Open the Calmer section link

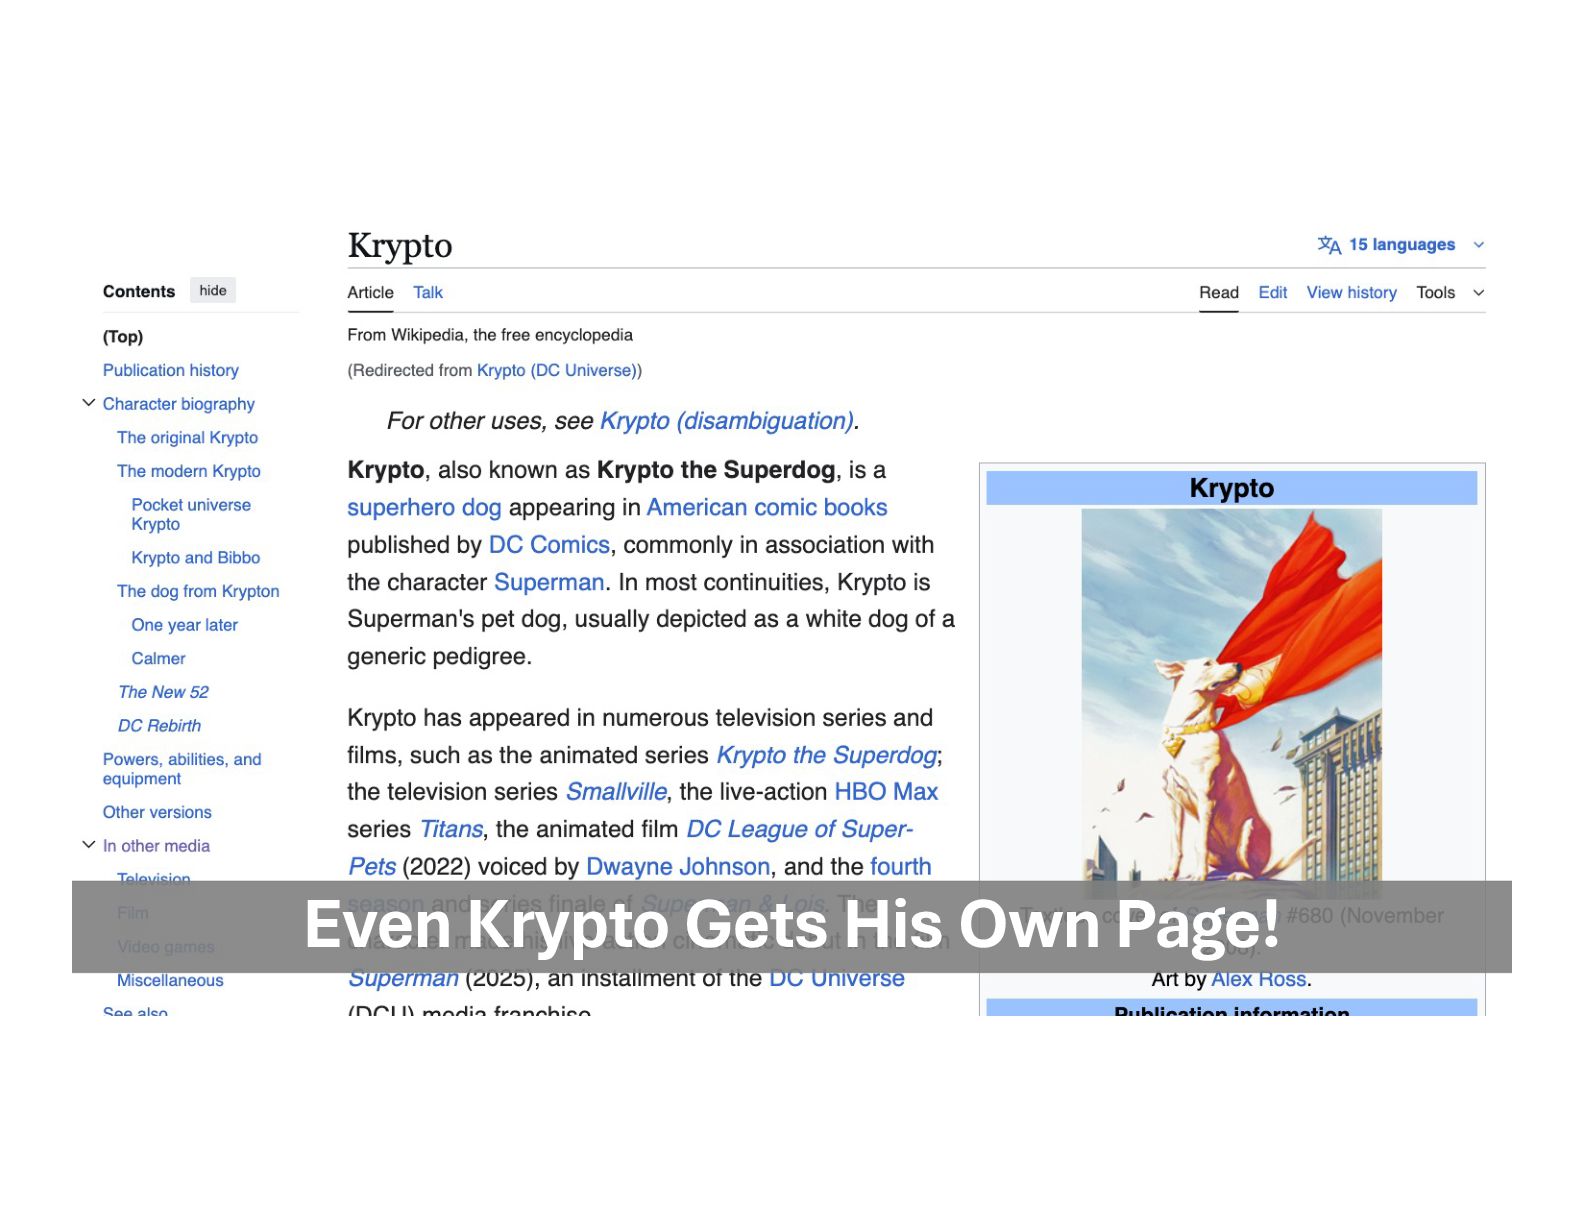pyautogui.click(x=158, y=659)
